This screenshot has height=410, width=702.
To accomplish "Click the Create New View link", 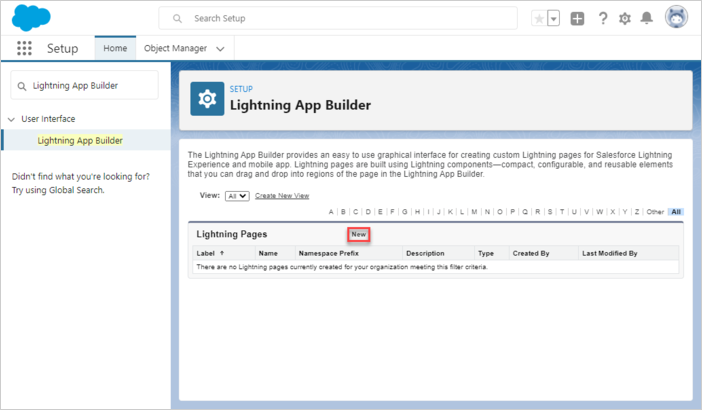I will pos(281,196).
